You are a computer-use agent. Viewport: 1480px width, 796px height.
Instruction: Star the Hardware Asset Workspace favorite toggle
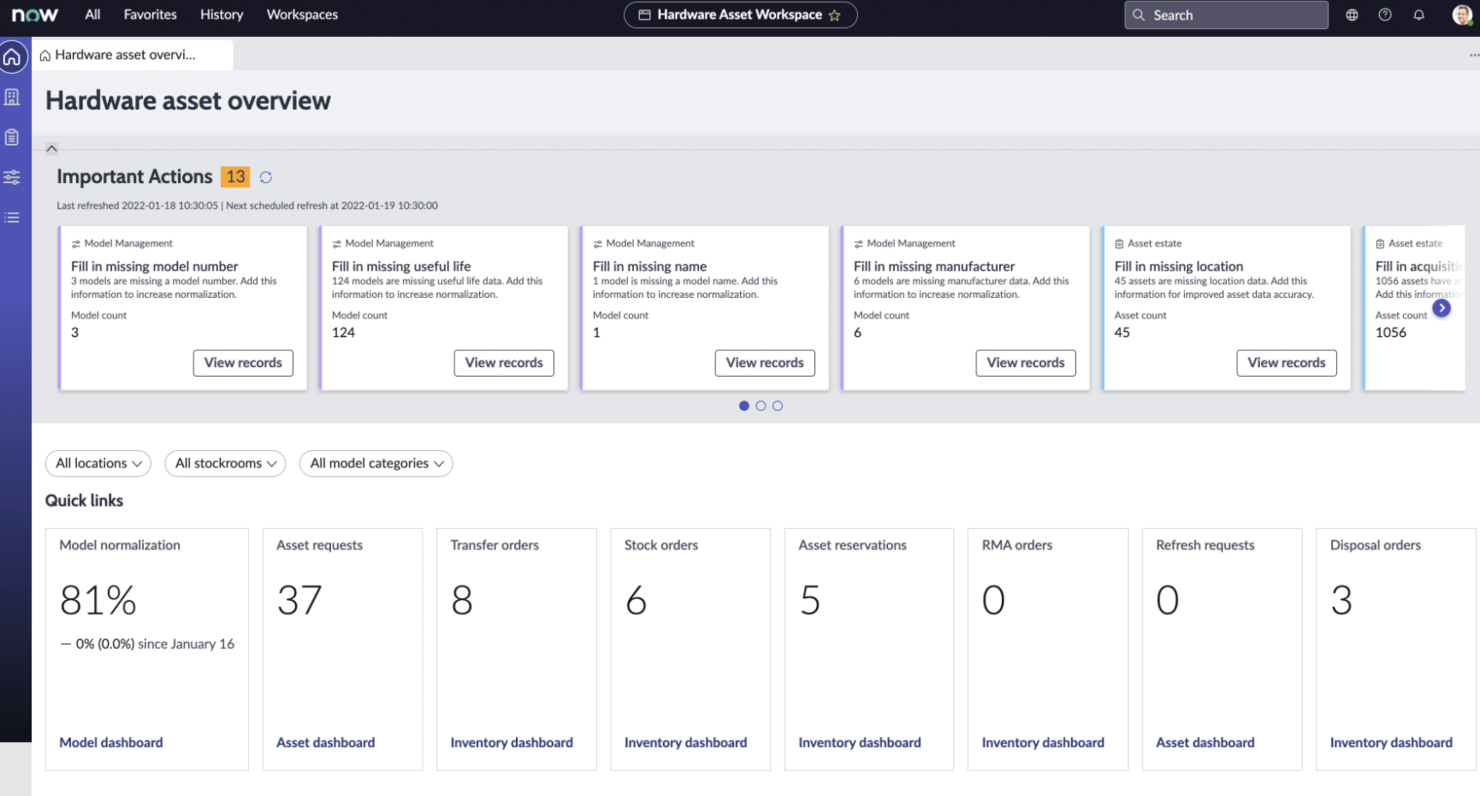(x=838, y=15)
